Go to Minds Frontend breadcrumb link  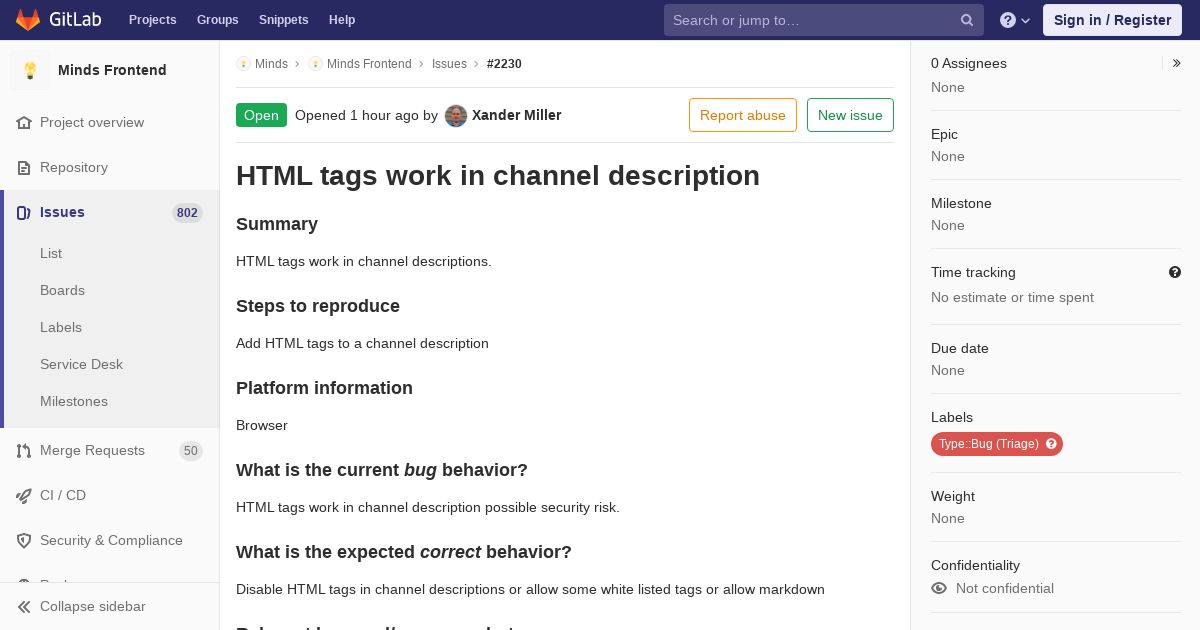click(369, 63)
